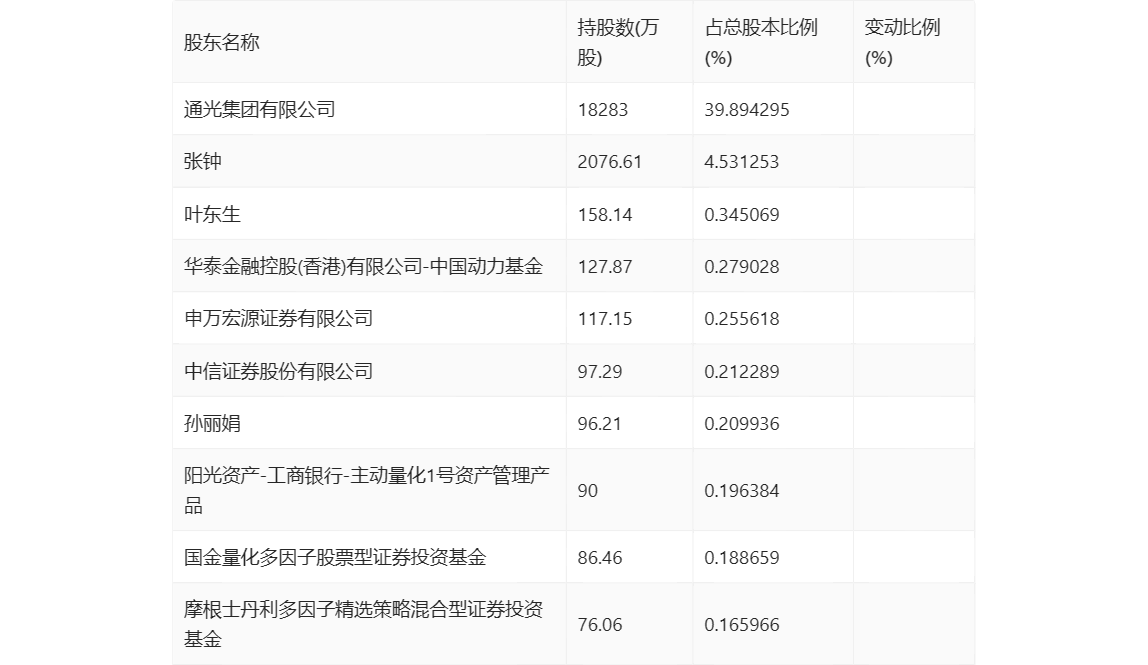Click the percentage 0.255618
Screen dimensions: 1148x665
(x=742, y=319)
